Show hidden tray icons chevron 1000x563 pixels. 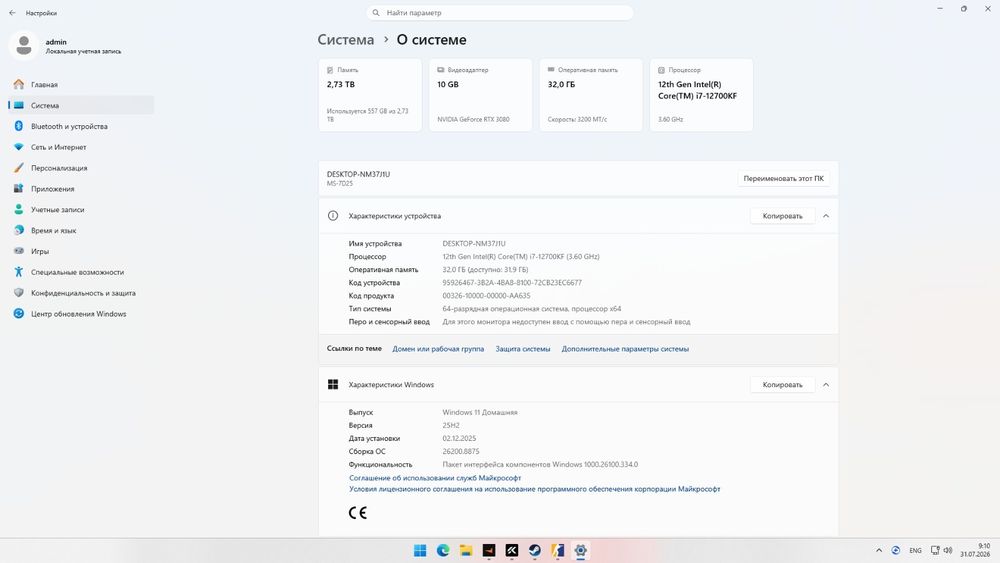click(879, 550)
